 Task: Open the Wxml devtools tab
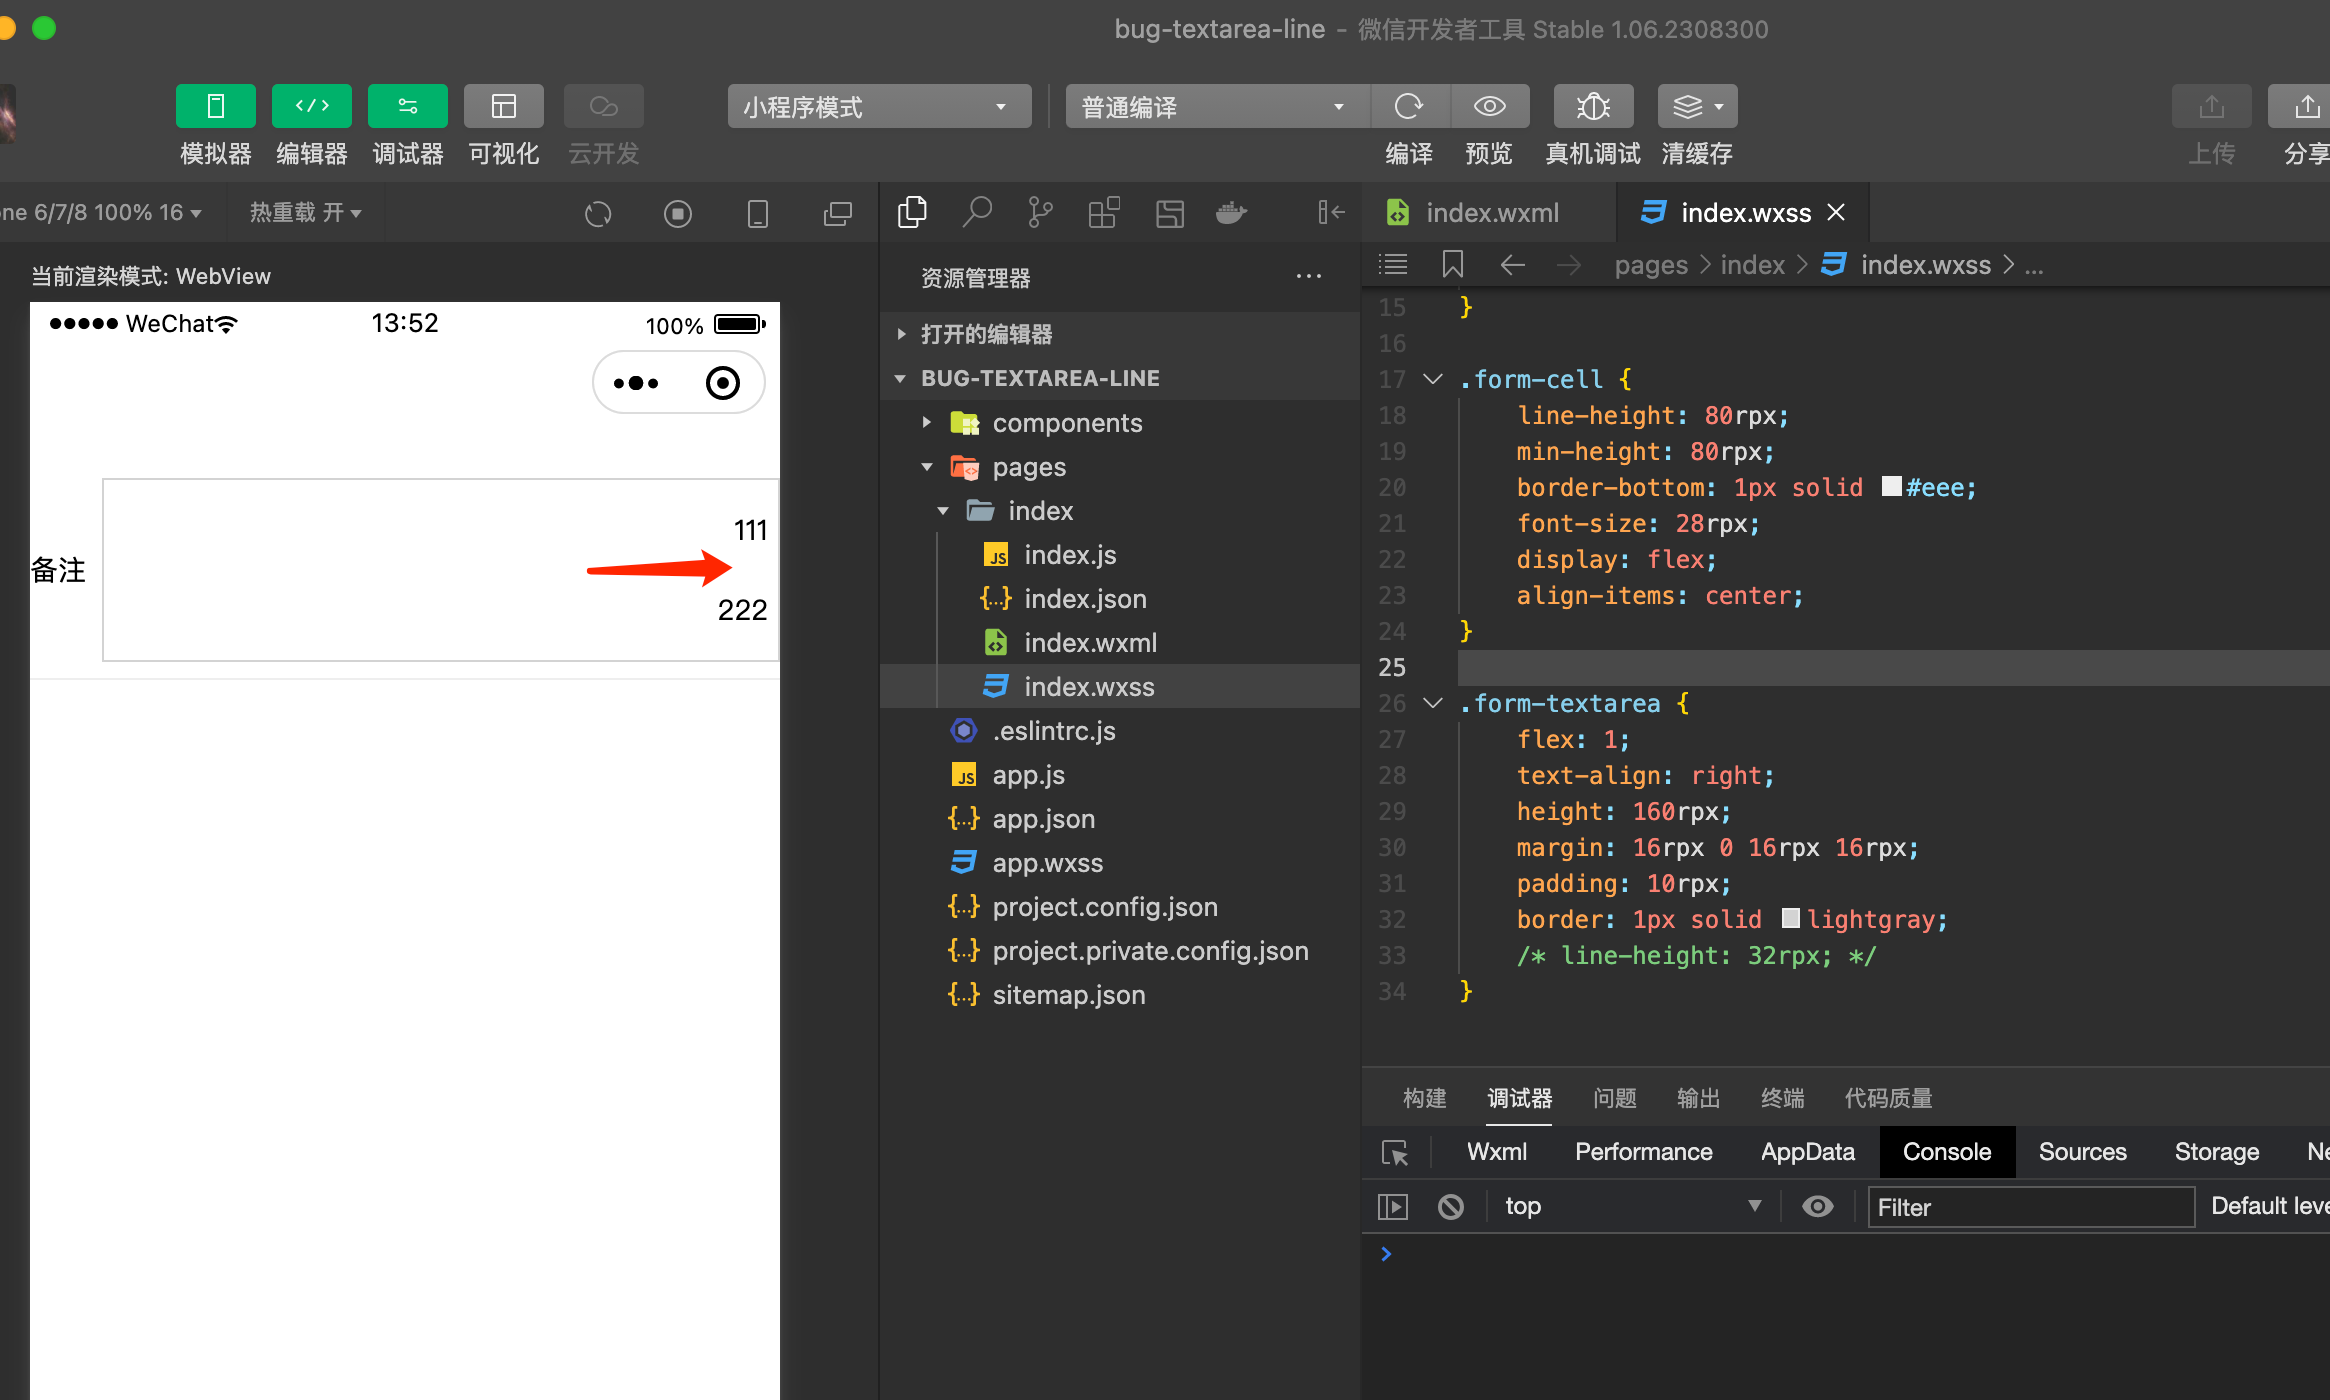coord(1496,1152)
